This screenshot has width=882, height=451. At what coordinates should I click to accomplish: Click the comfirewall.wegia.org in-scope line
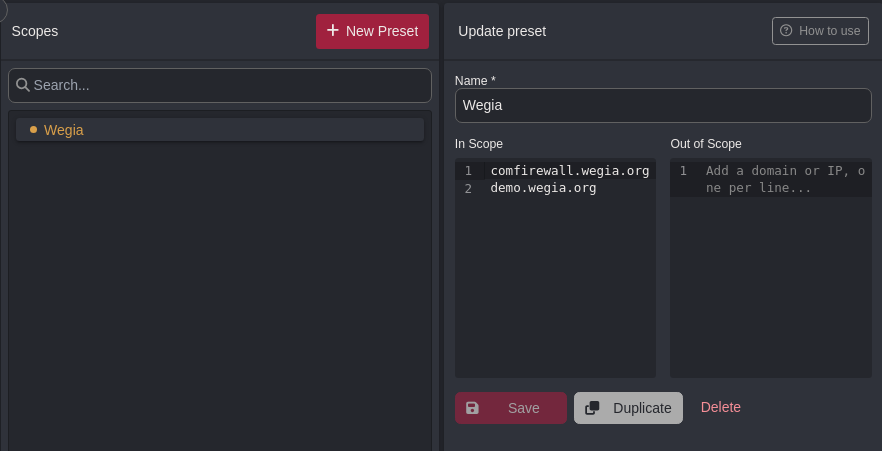click(x=570, y=171)
